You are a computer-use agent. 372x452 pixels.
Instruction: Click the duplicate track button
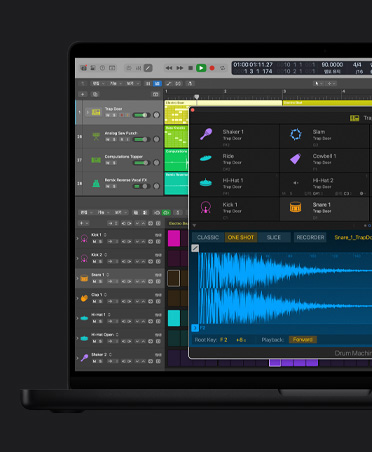(95, 94)
